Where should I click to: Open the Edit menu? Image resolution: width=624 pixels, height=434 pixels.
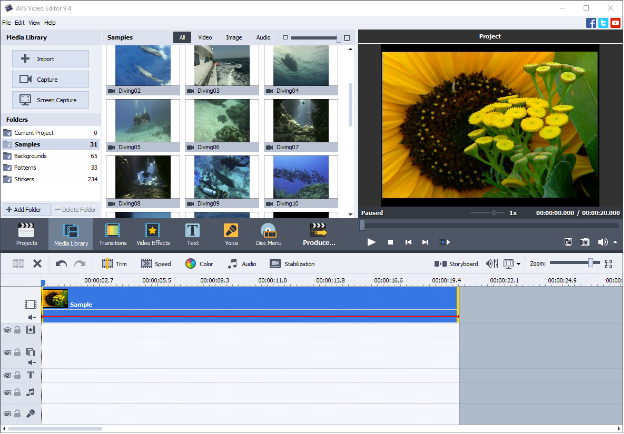pyautogui.click(x=20, y=21)
